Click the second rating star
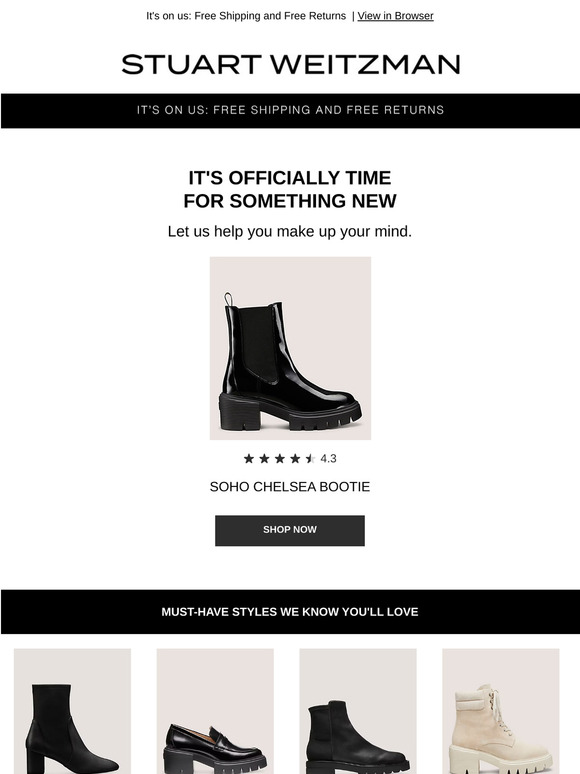 click(x=264, y=459)
